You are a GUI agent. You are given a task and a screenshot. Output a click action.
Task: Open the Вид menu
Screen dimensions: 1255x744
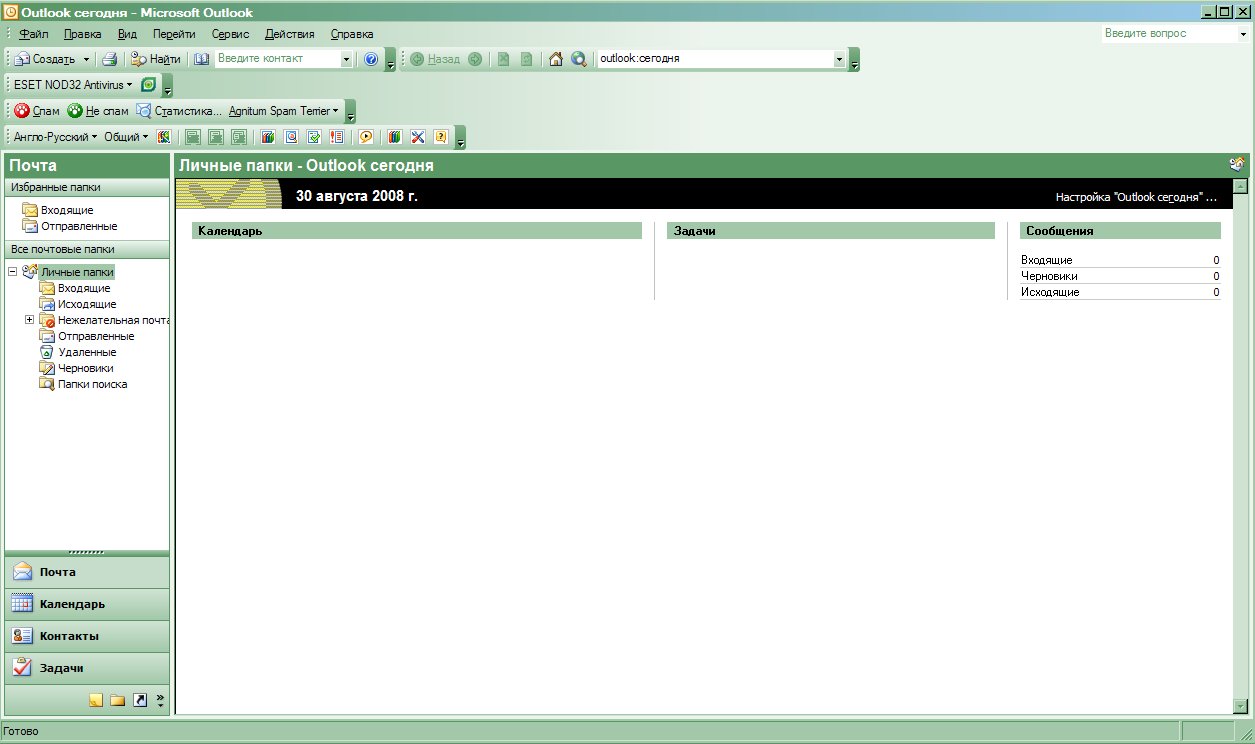tap(127, 34)
